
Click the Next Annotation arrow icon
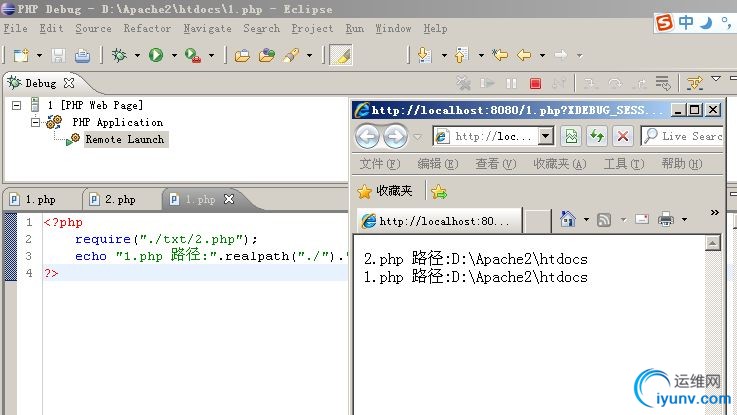[424, 55]
